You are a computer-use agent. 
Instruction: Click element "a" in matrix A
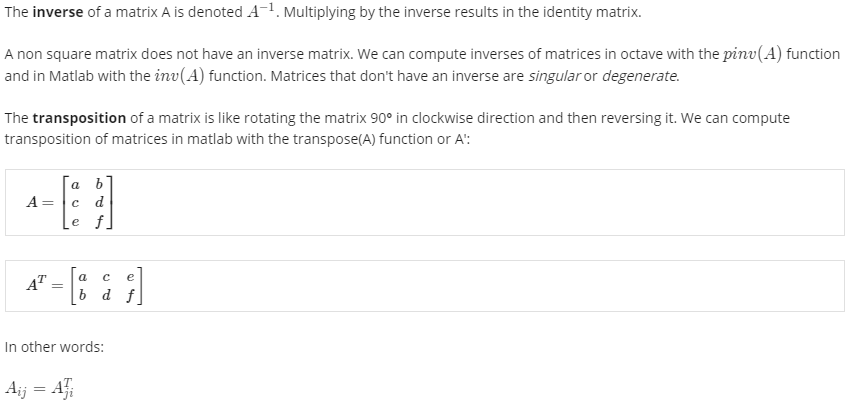(75, 186)
